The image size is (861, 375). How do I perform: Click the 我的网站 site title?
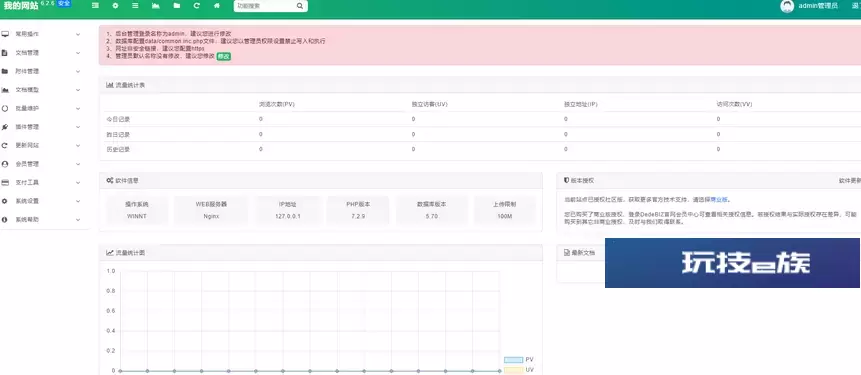(x=21, y=6)
